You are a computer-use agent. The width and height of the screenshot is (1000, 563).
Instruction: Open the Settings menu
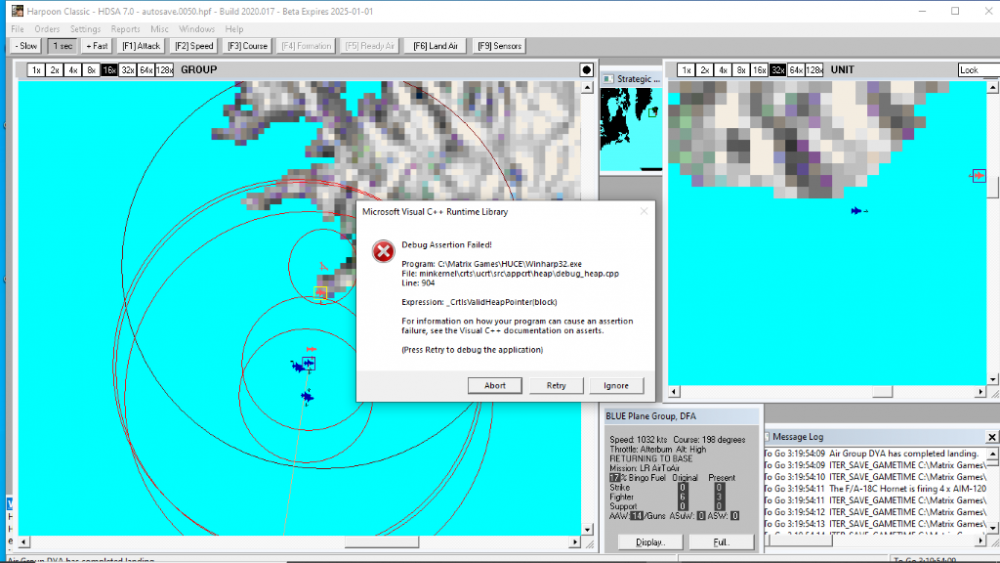coord(85,29)
